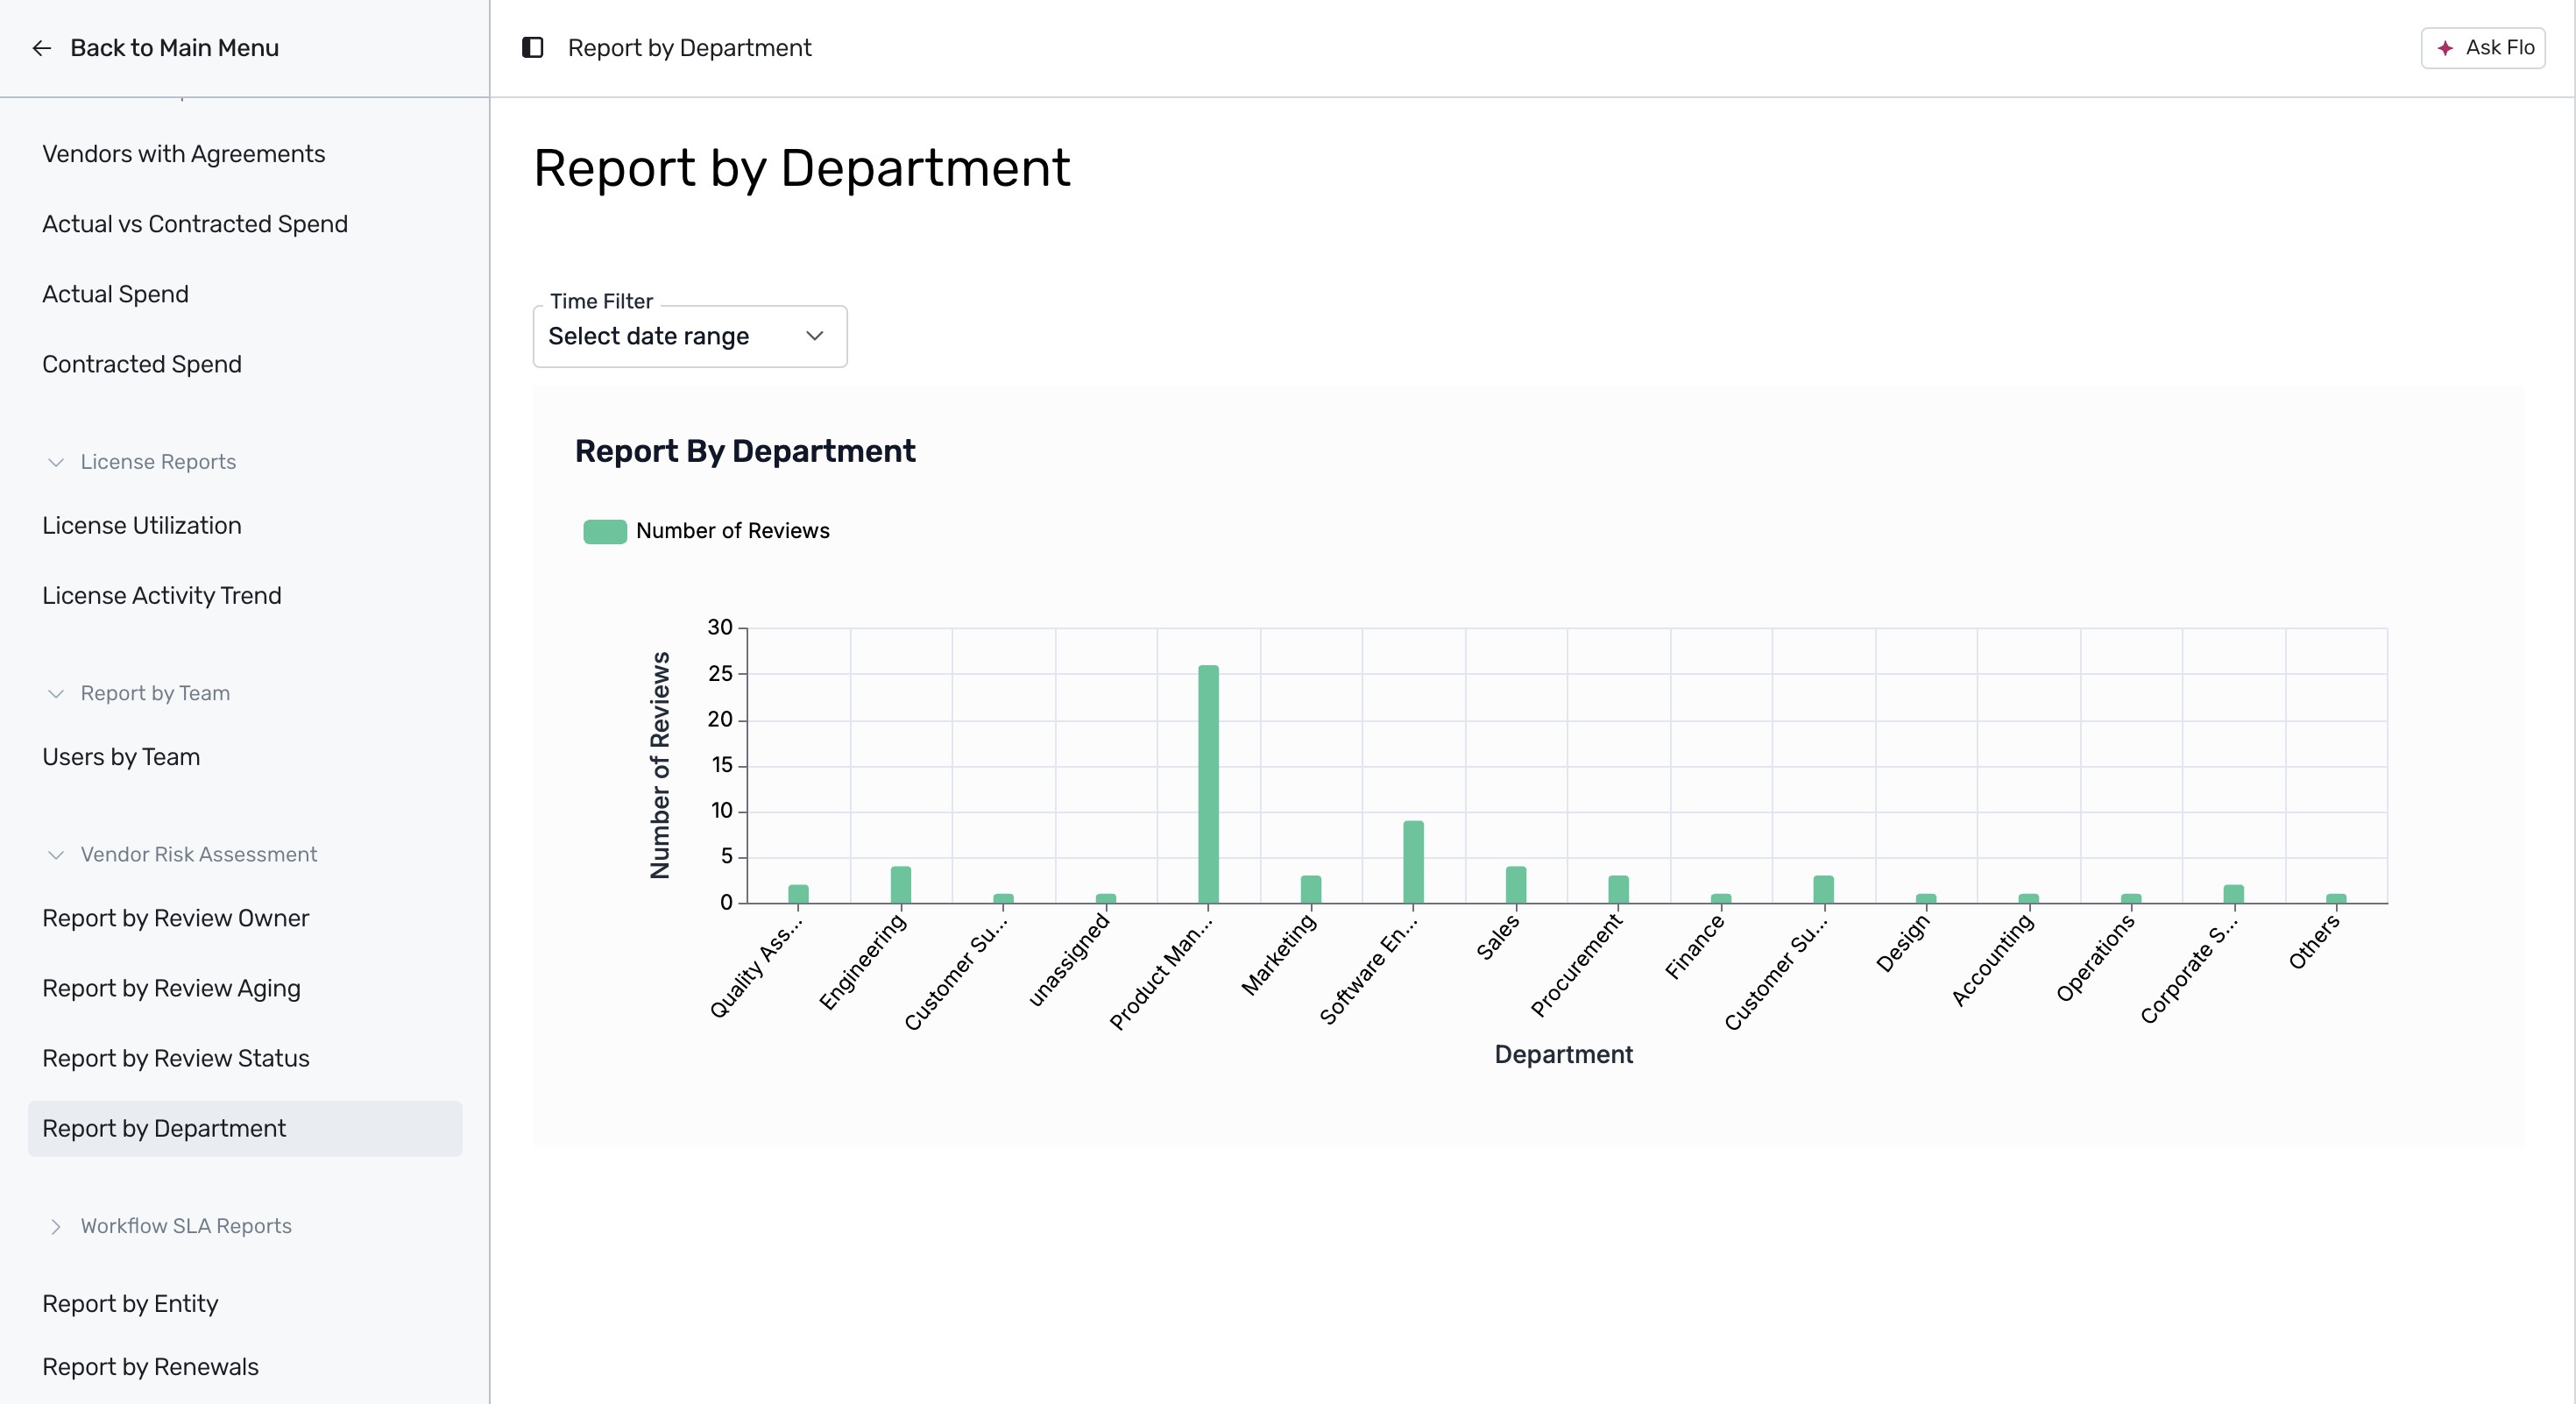The height and width of the screenshot is (1404, 2576).
Task: Toggle the sidebar panel icon
Action: pyautogui.click(x=533, y=48)
